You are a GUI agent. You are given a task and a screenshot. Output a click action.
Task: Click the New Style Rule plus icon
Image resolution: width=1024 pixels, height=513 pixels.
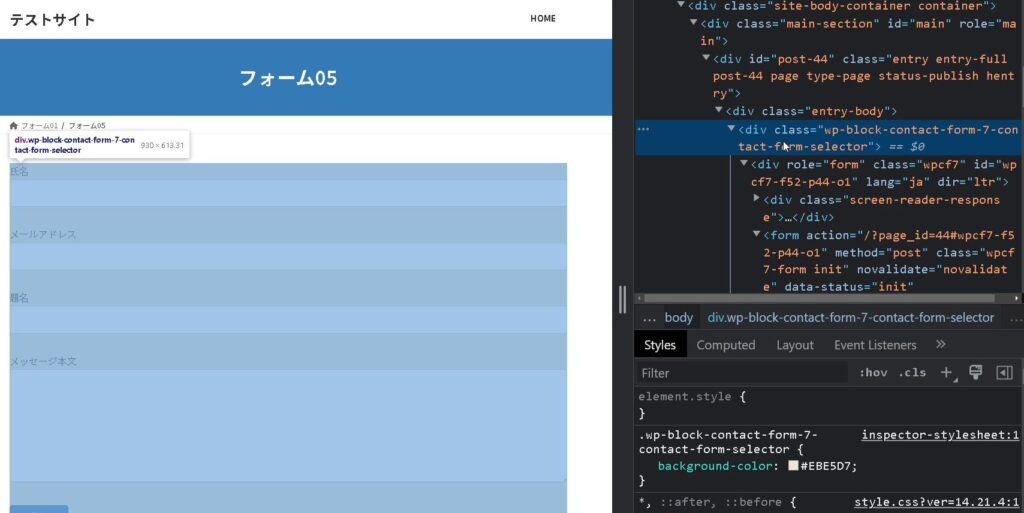click(x=946, y=372)
